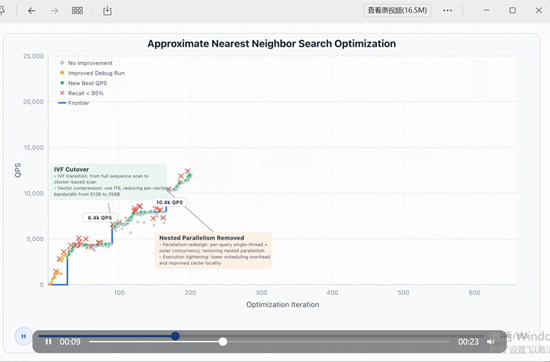The image size is (550, 362).
Task: Maximize the viewer window
Action: [512, 11]
